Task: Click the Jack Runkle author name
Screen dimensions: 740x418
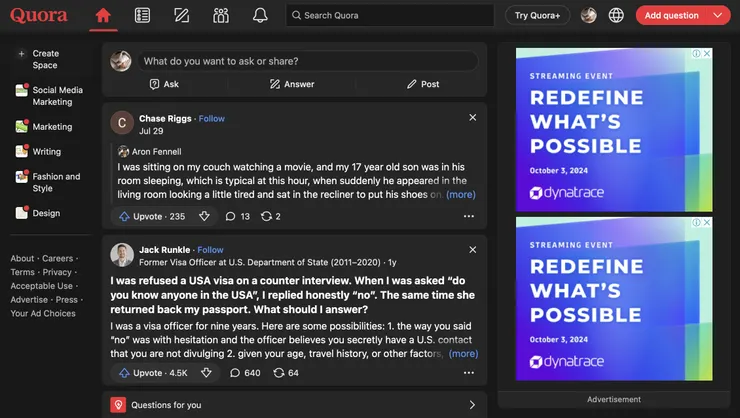Action: pyautogui.click(x=164, y=250)
